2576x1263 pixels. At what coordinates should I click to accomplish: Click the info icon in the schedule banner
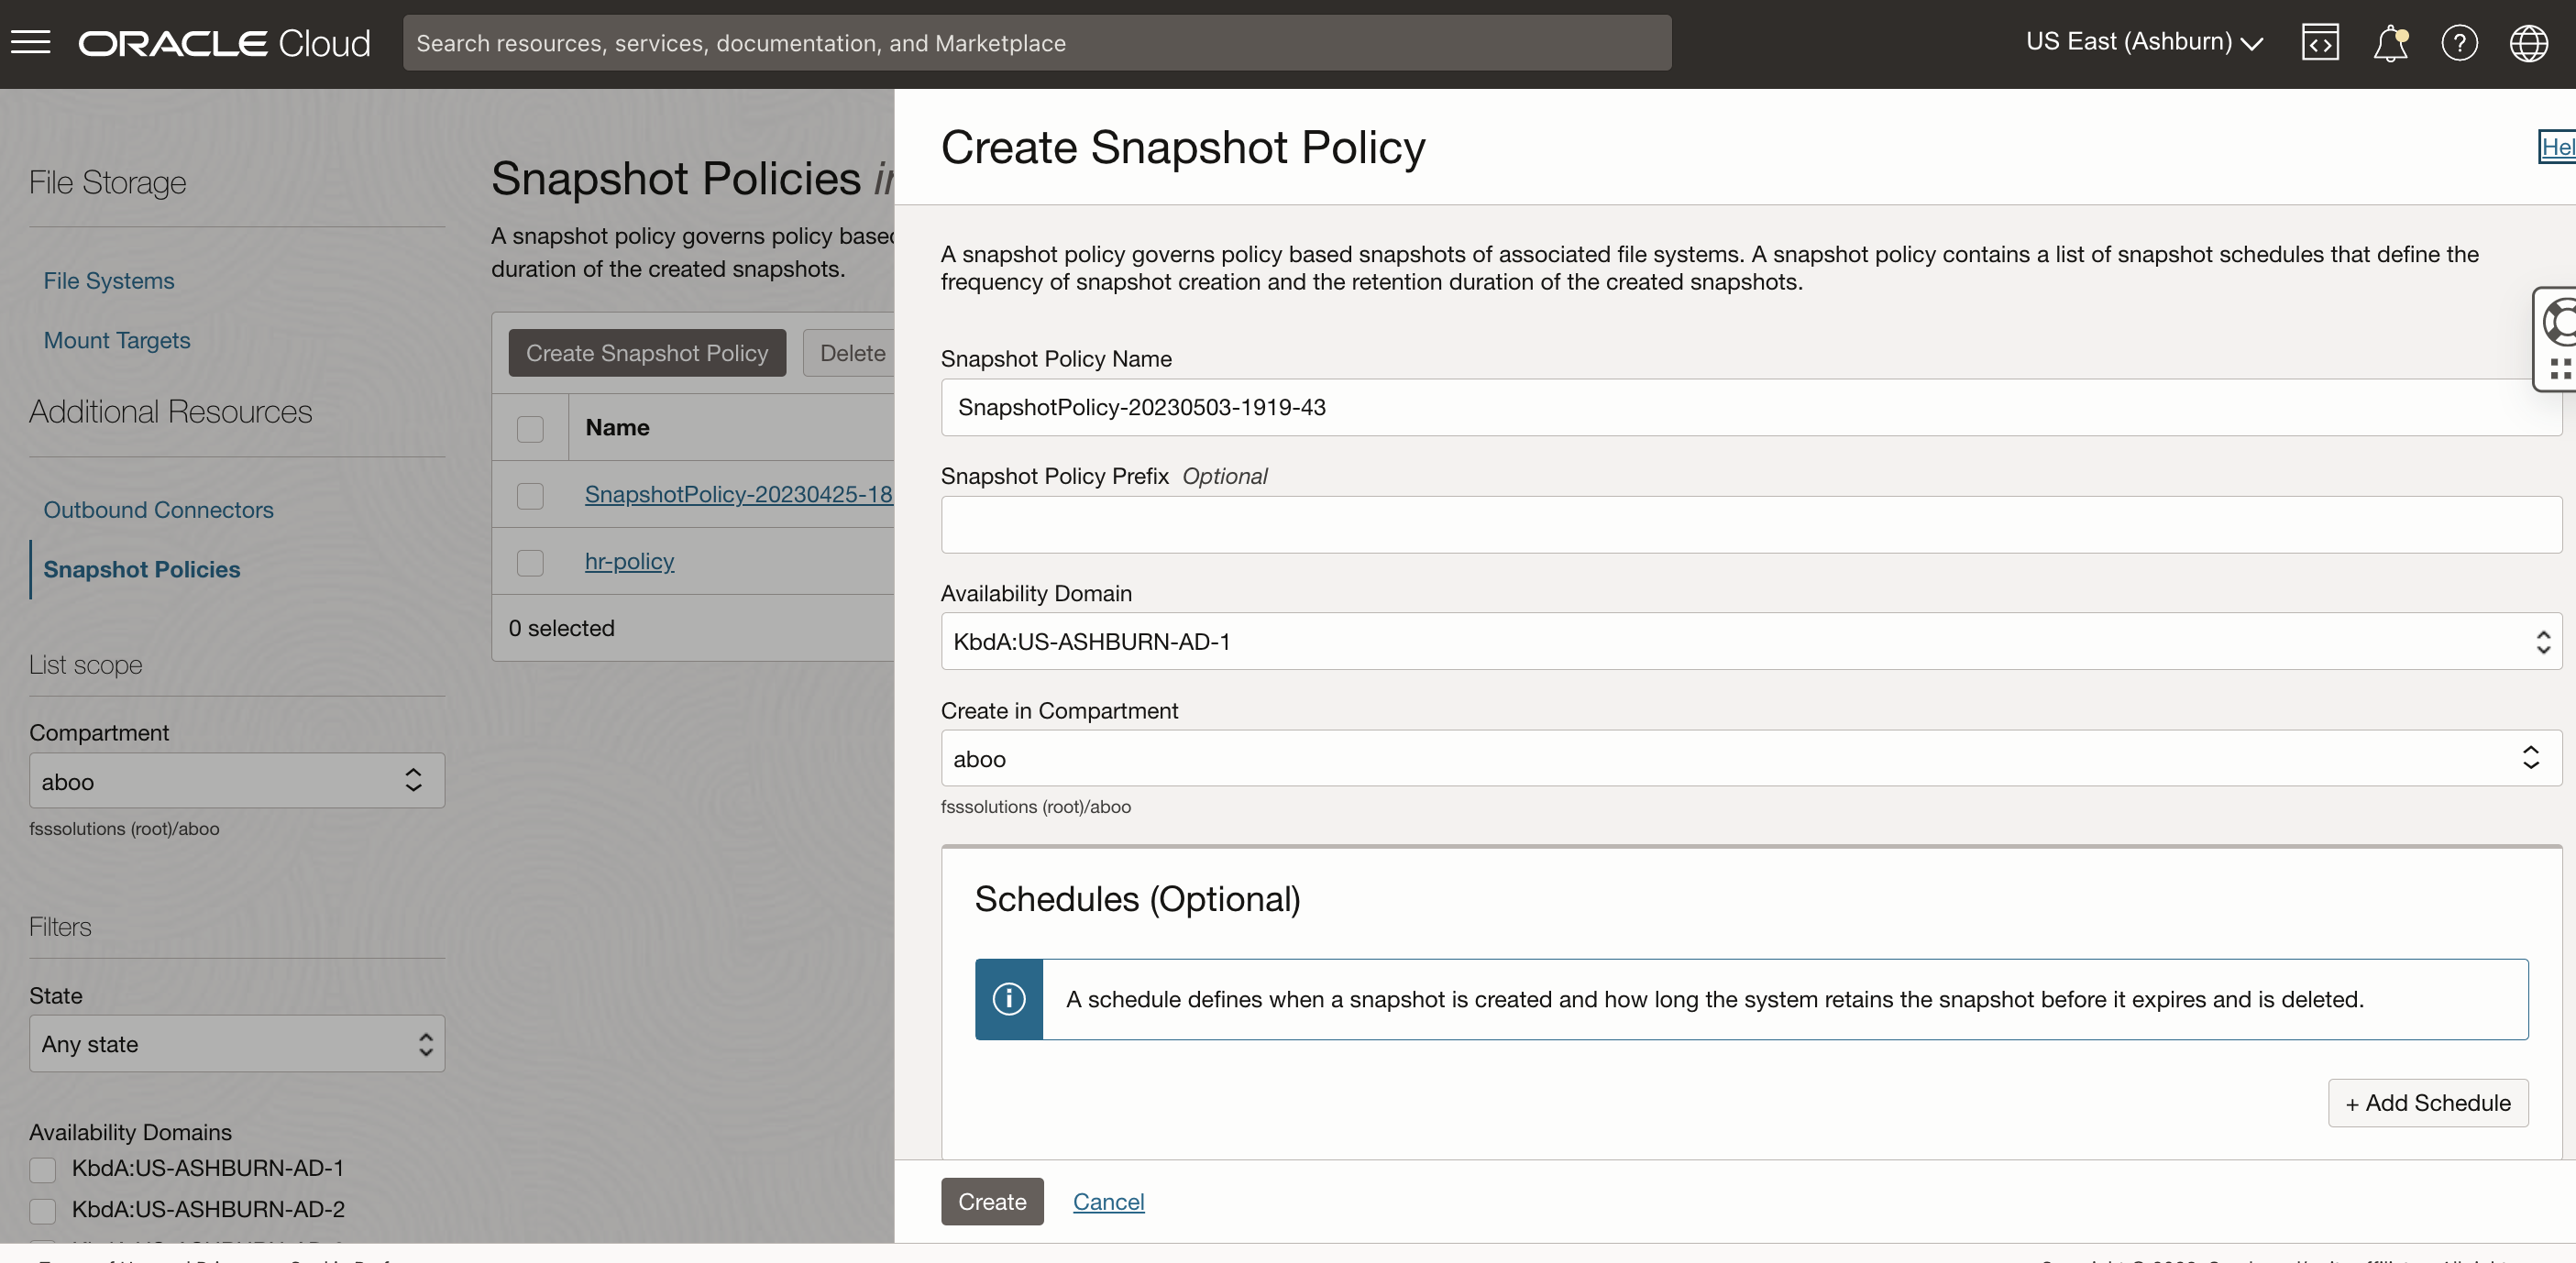[x=1008, y=999]
